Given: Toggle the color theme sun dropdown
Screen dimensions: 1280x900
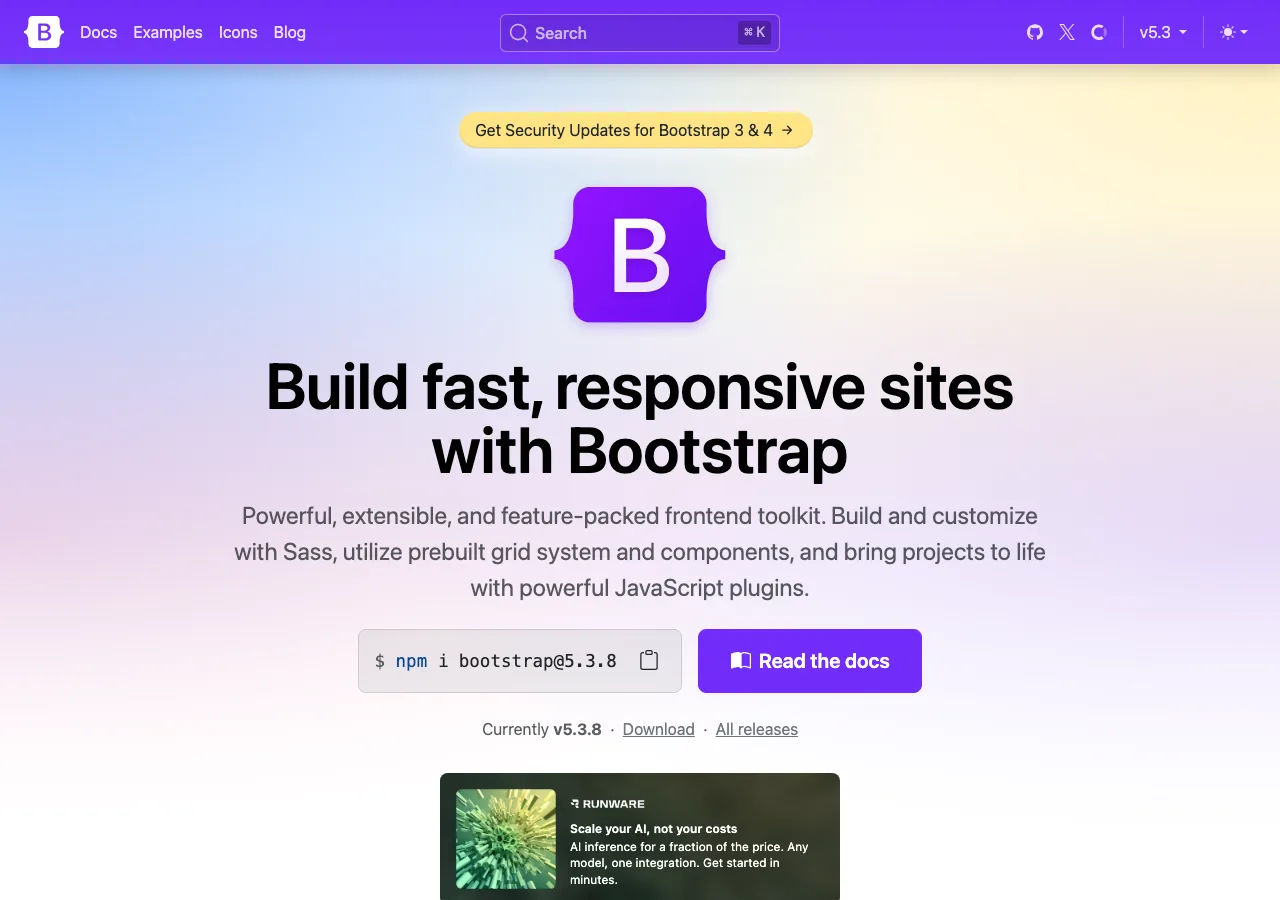Looking at the screenshot, I should tap(1234, 32).
